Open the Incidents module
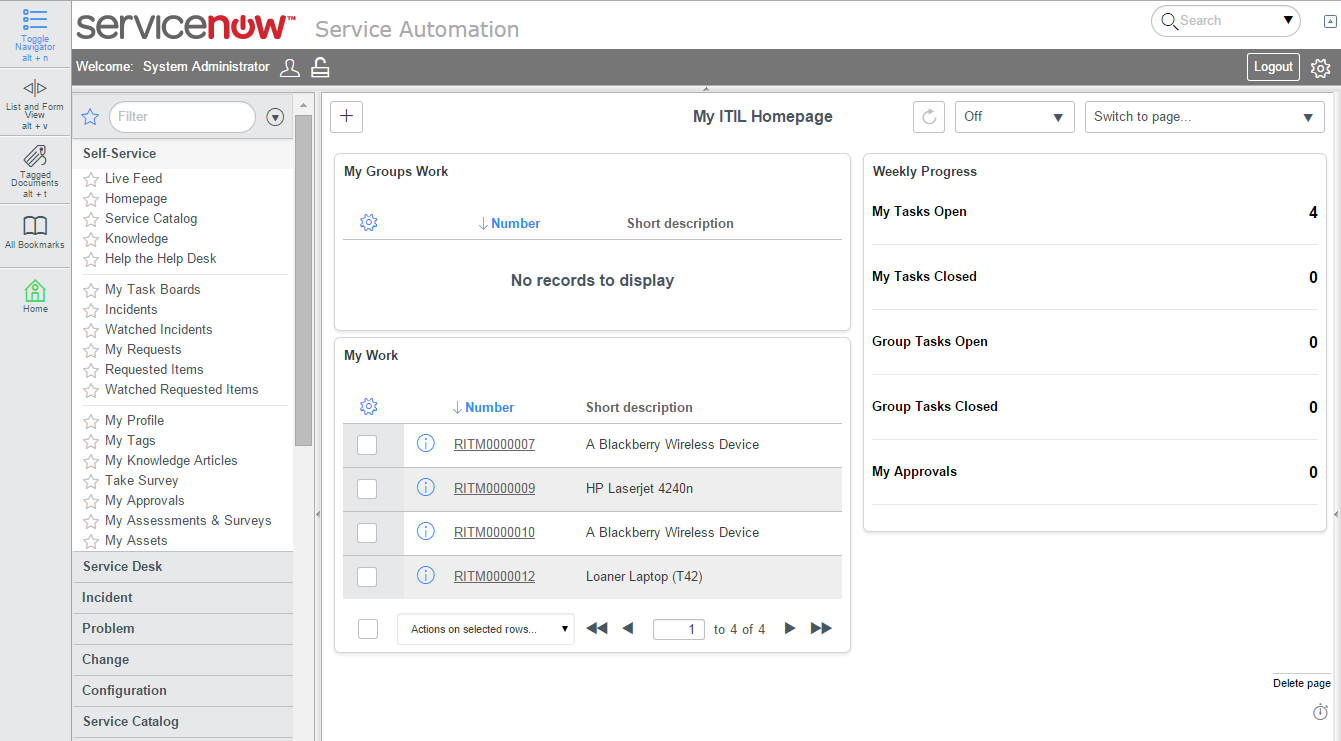Image resolution: width=1341 pixels, height=741 pixels. pos(131,310)
